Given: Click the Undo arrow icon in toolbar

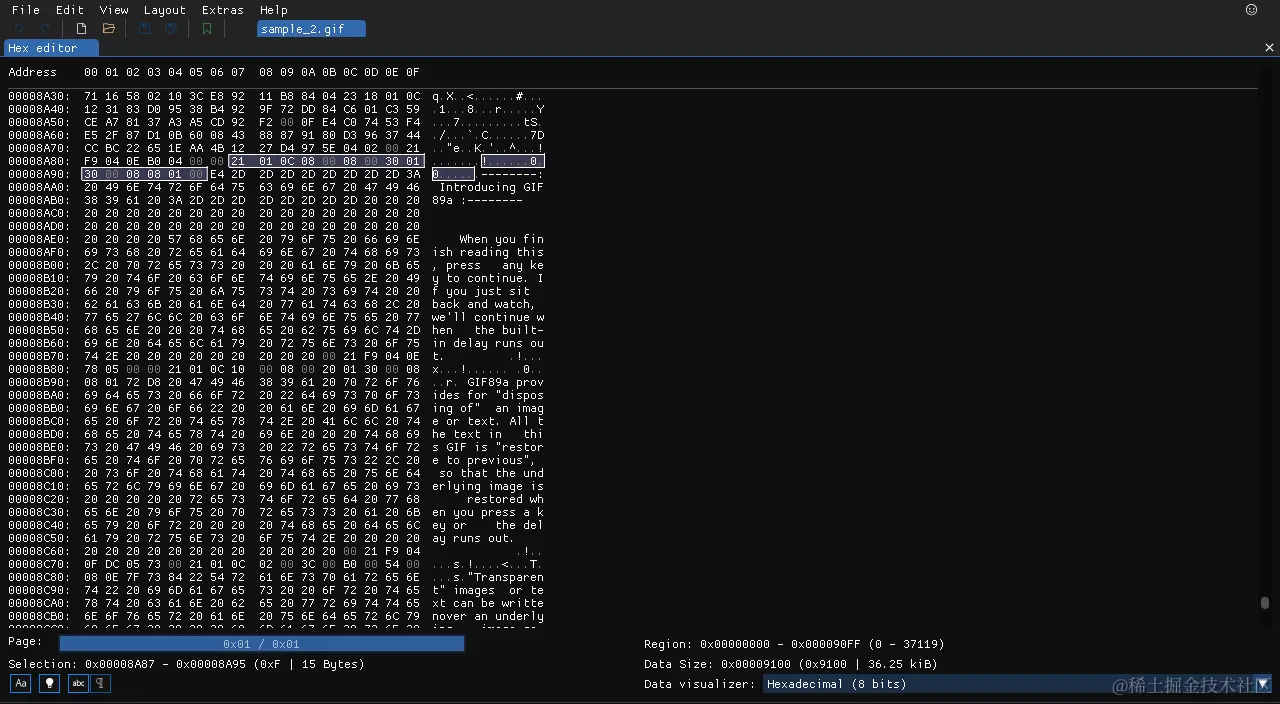Looking at the screenshot, I should (x=17, y=29).
